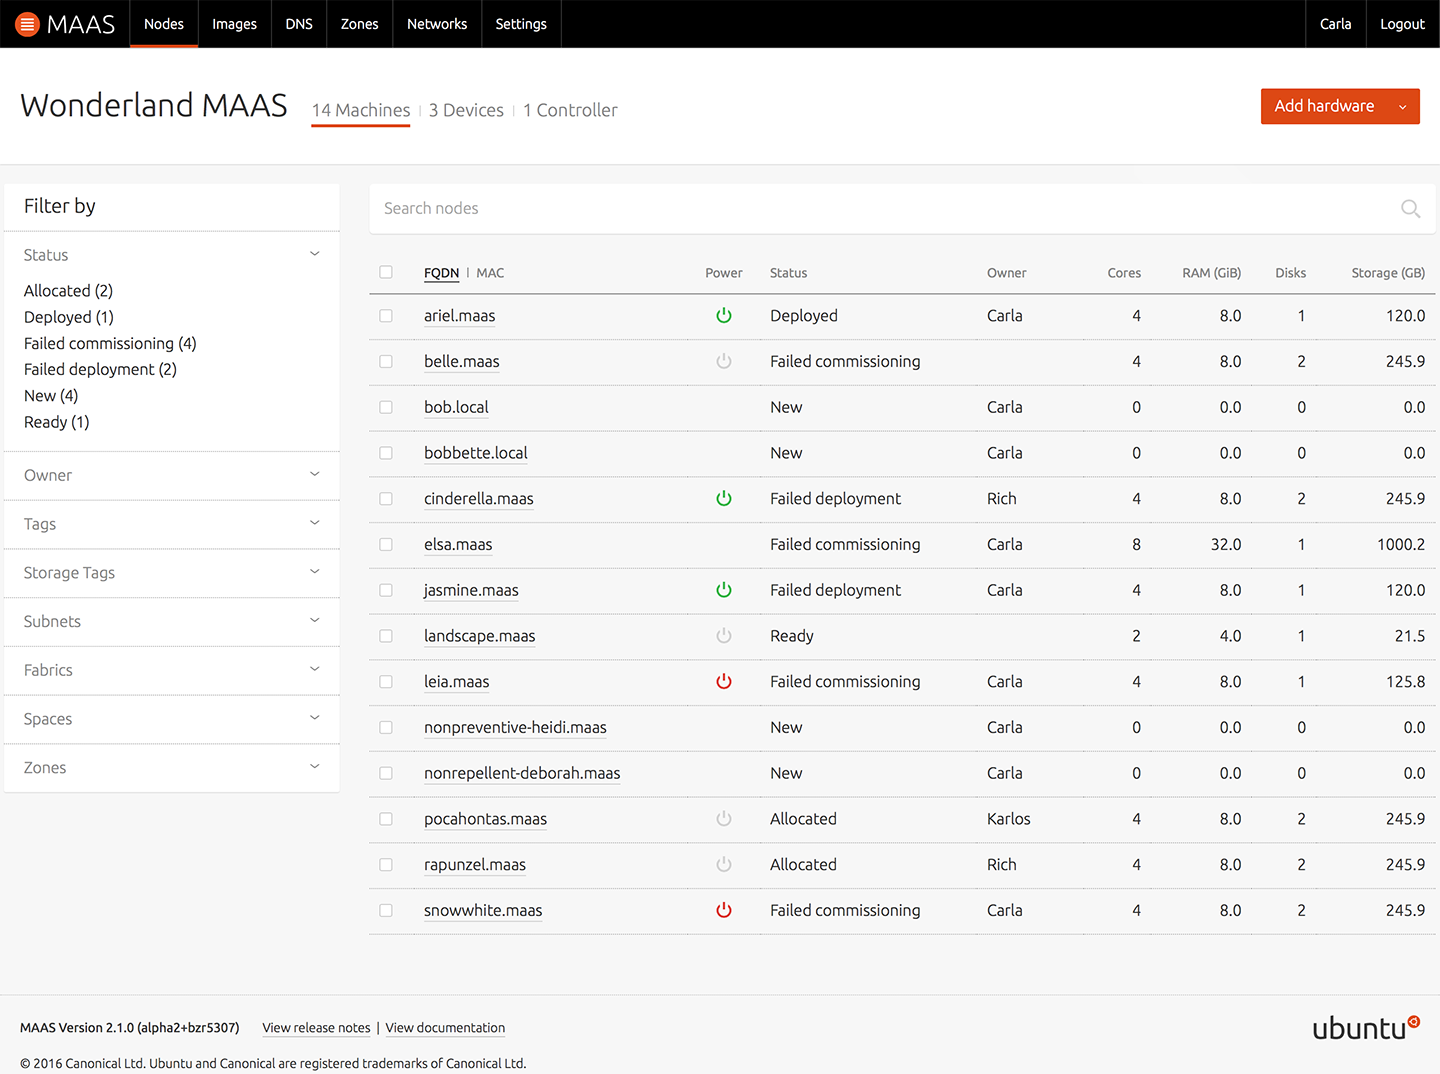The height and width of the screenshot is (1074, 1440).
Task: Check the landscape.maas checkbox
Action: 386,636
